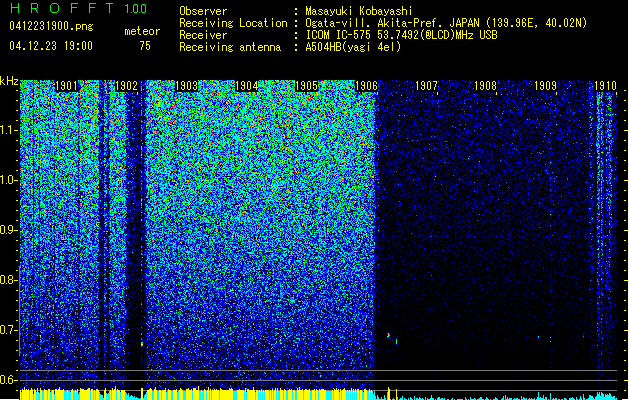The height and width of the screenshot is (400, 629).
Task: Click the Receiving Location label
Action: click(233, 23)
